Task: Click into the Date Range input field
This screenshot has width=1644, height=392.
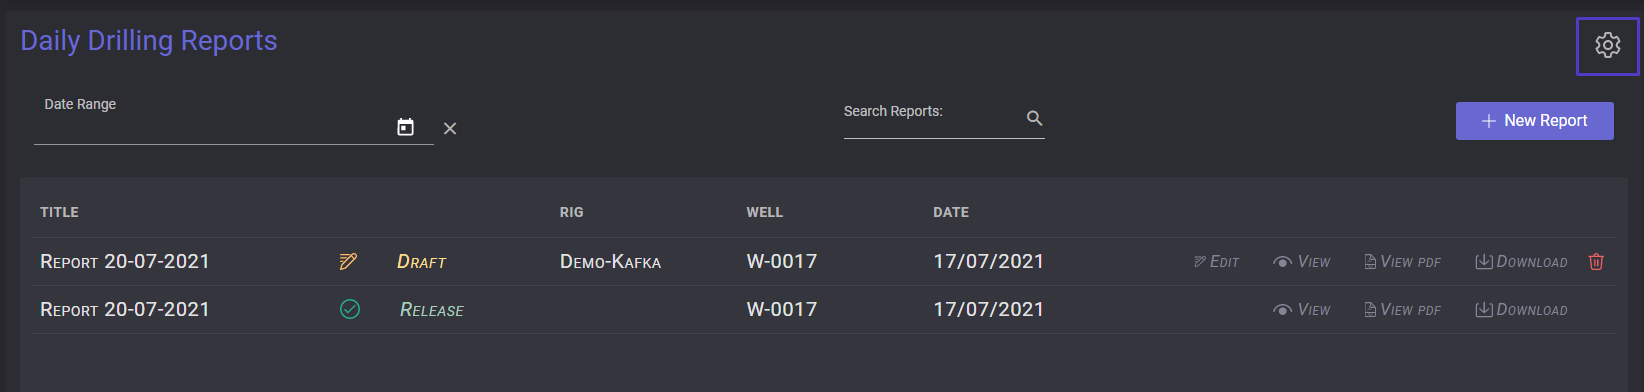Action: pyautogui.click(x=214, y=129)
